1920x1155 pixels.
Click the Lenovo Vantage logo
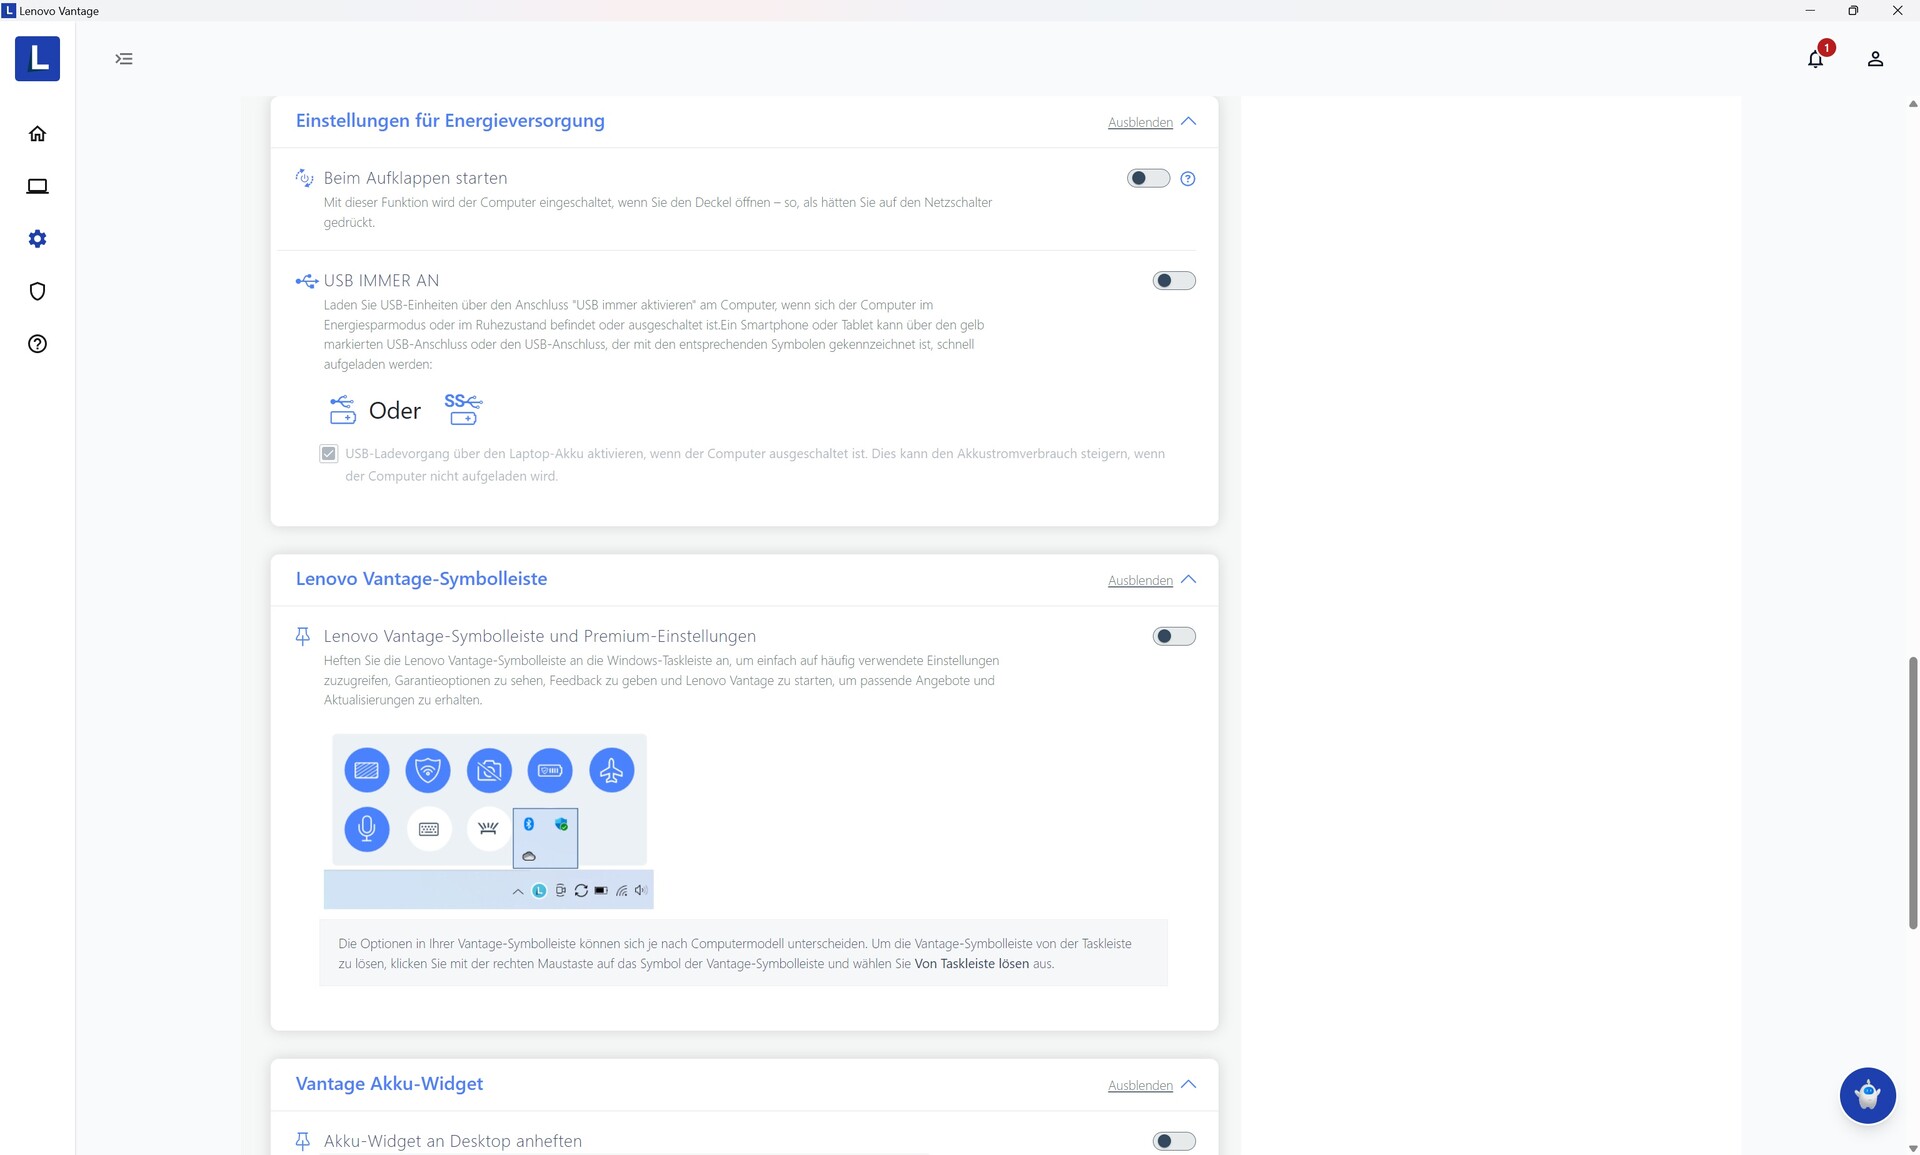[x=37, y=58]
